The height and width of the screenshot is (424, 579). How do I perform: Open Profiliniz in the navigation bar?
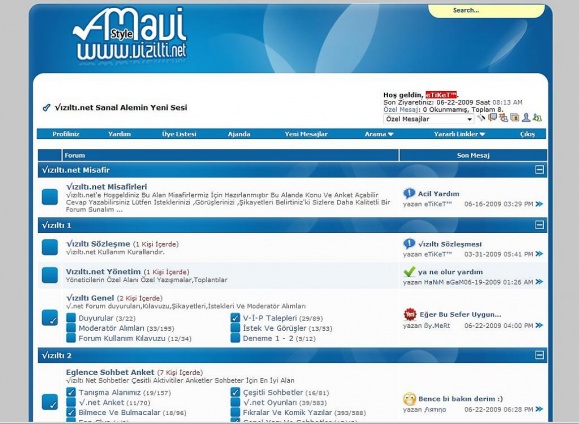pyautogui.click(x=66, y=134)
